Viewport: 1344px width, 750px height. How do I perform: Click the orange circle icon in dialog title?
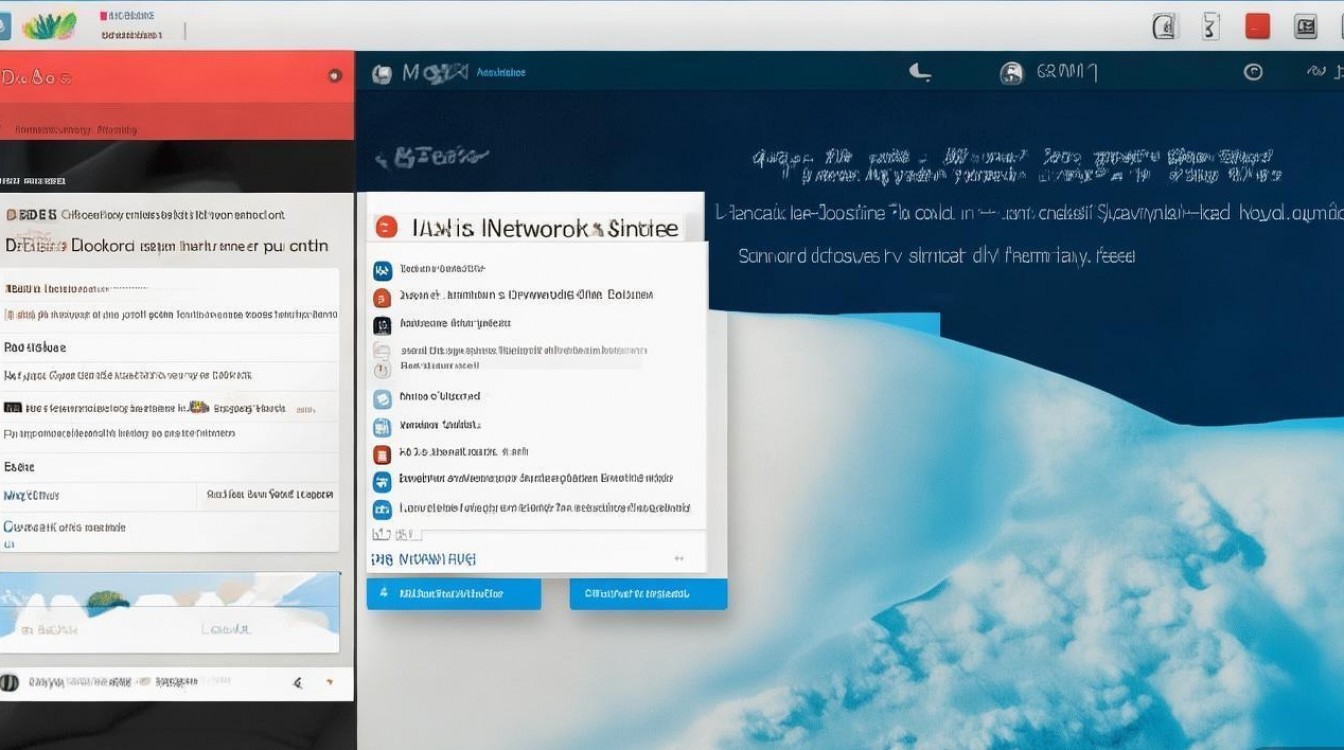pyautogui.click(x=386, y=227)
